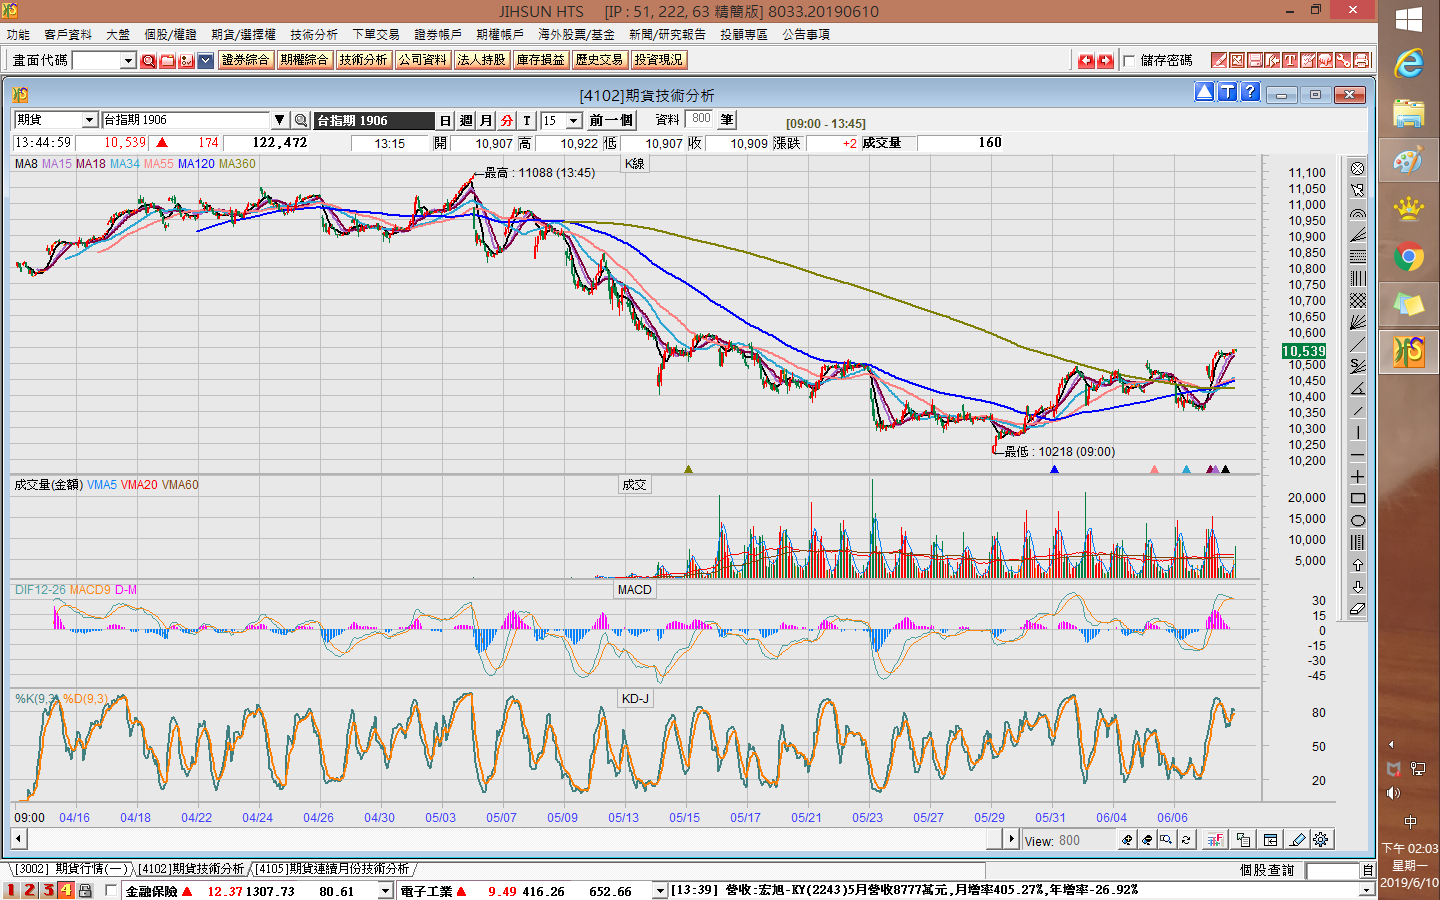Expand the 金融保險 index dropdown
Viewport: 1440px width, 900px height.
click(385, 891)
